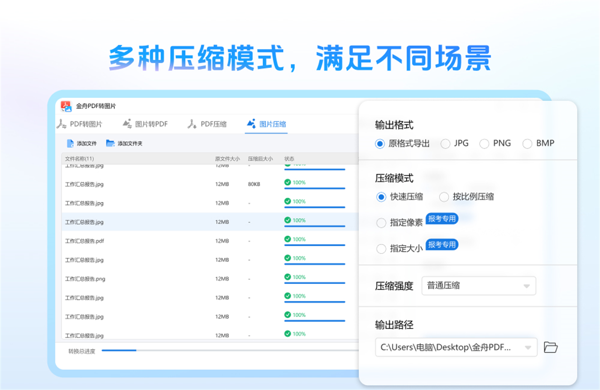Viewport: 600px width, 390px height.
Task: Click the 原文件大小 column header
Action: (x=227, y=158)
